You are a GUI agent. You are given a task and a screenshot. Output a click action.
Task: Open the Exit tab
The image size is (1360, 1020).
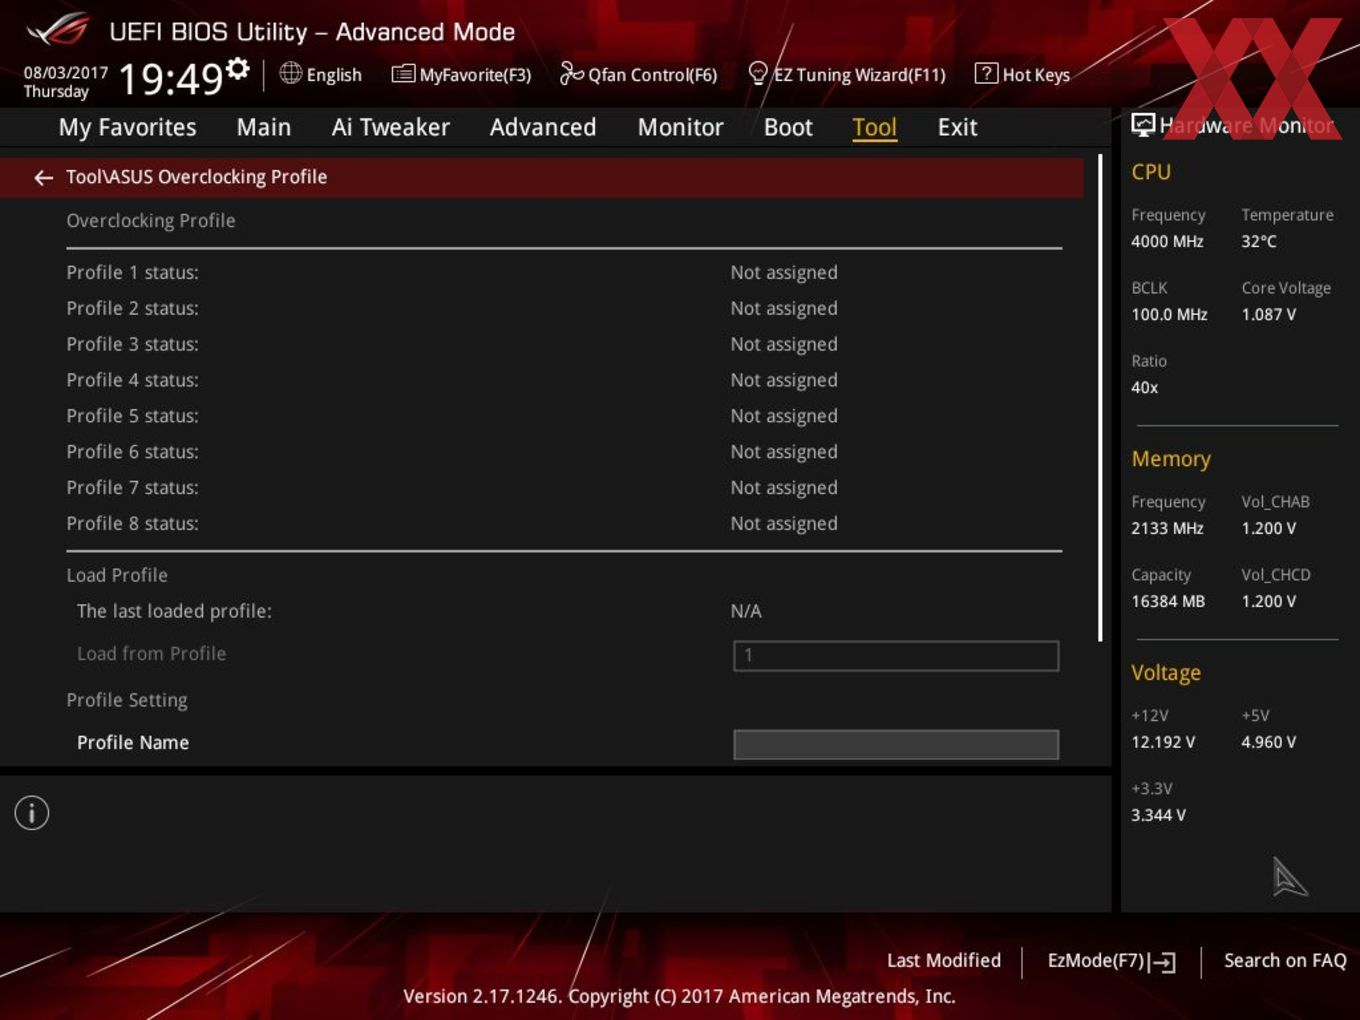pos(957,127)
